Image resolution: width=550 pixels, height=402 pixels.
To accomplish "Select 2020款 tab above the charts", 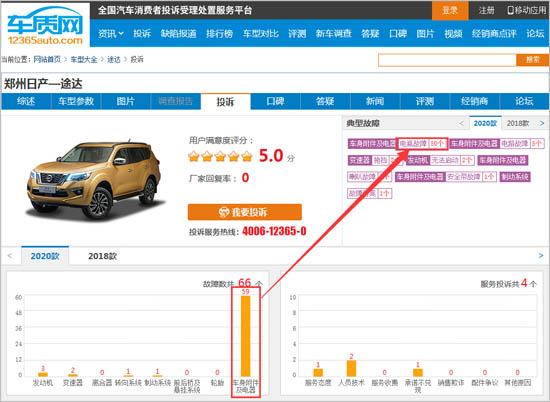I will click(x=45, y=256).
